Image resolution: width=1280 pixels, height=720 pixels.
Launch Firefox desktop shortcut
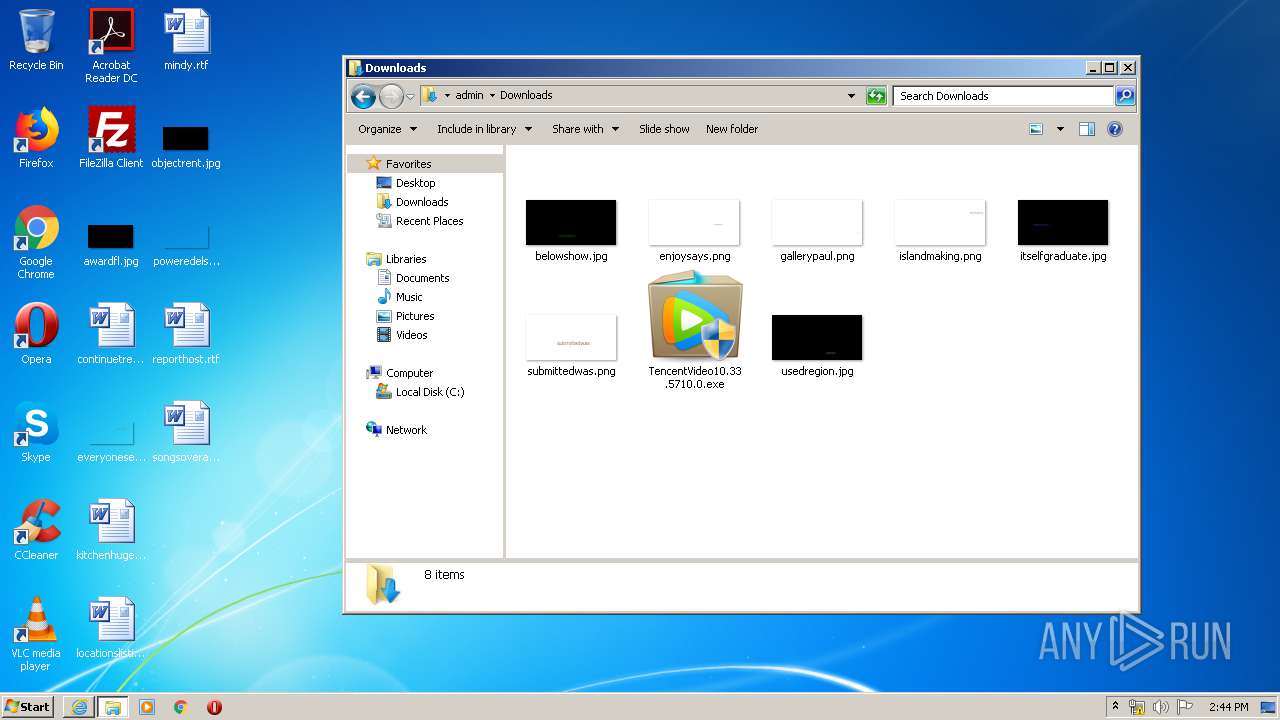pos(36,138)
